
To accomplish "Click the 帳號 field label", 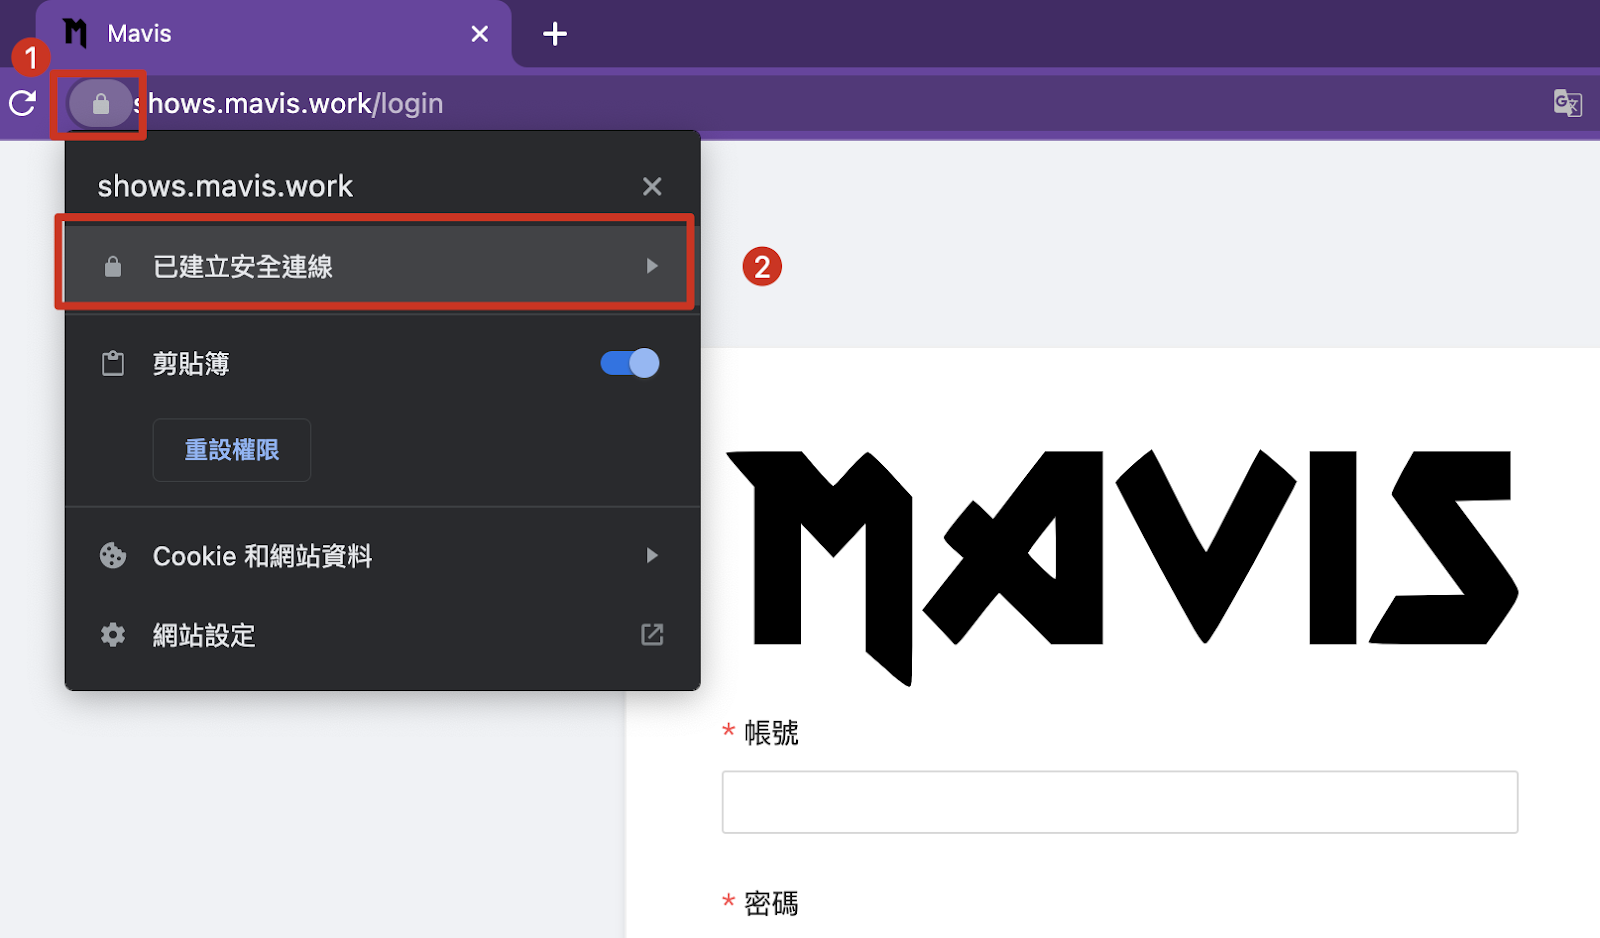I will coord(771,733).
